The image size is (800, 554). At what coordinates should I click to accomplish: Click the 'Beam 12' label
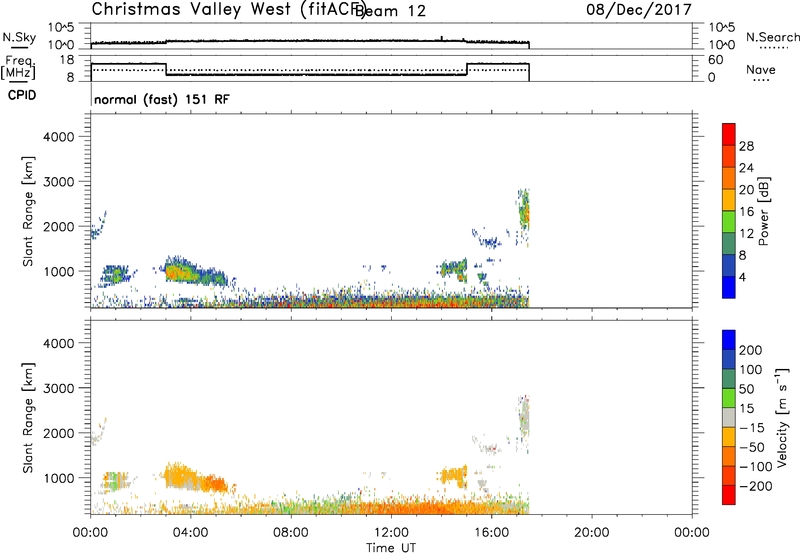pos(391,11)
